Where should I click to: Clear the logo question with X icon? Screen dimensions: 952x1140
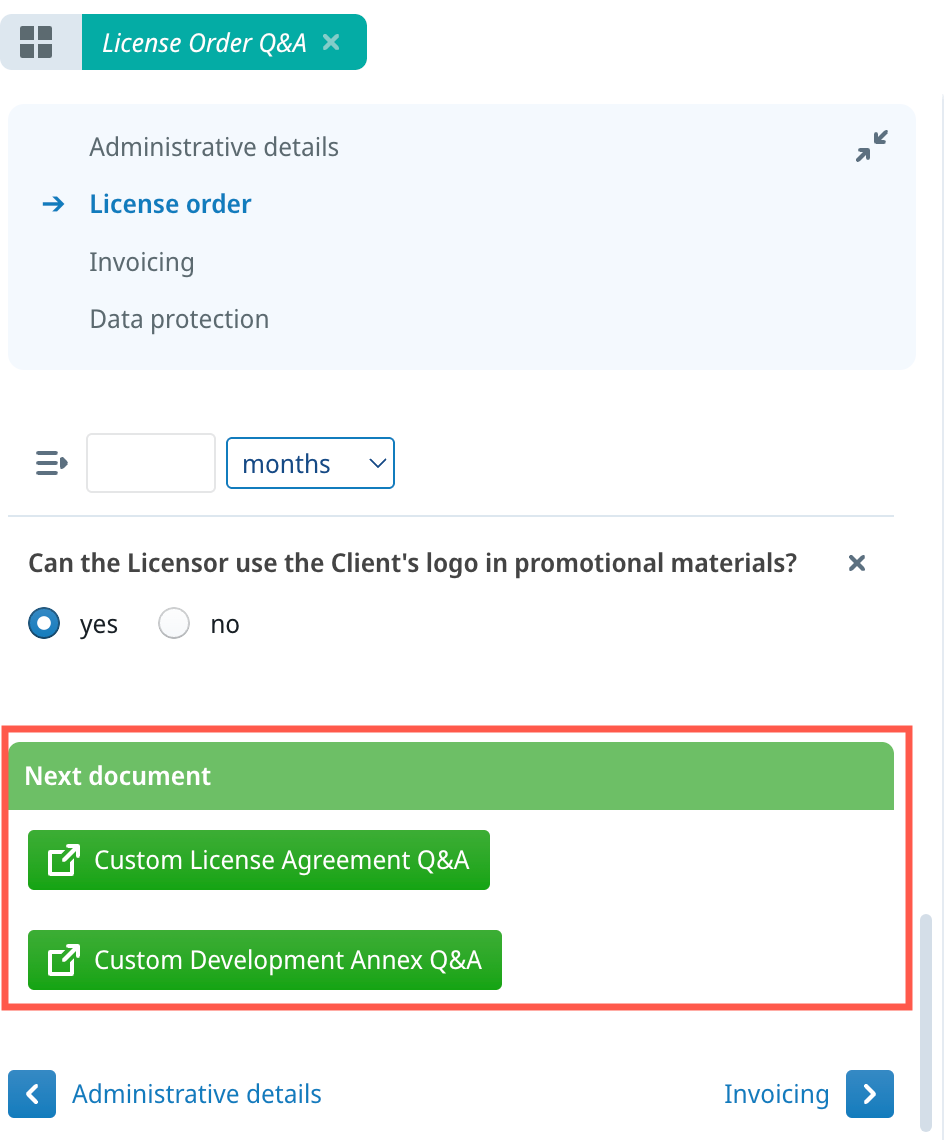(856, 563)
